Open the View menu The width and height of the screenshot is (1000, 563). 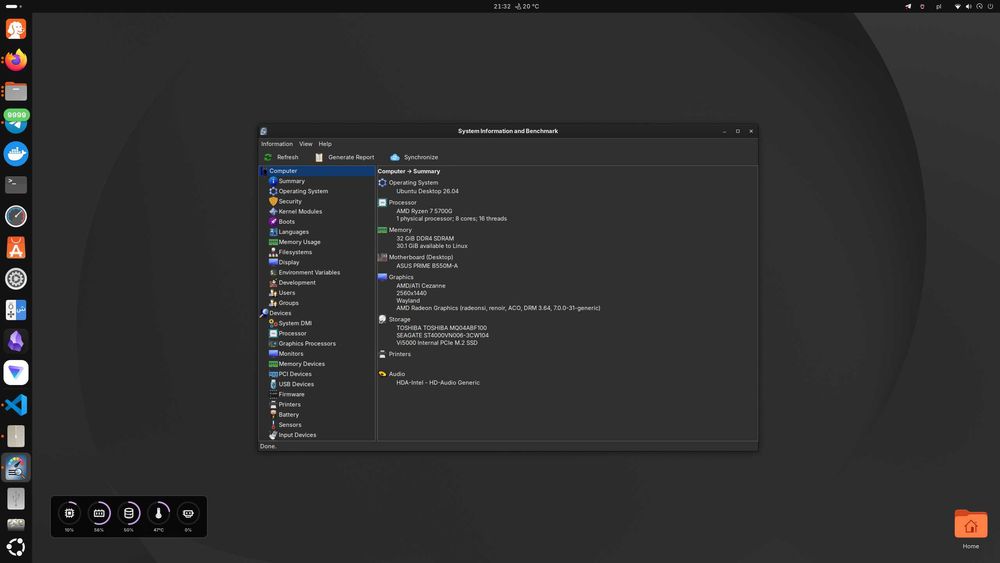click(305, 144)
